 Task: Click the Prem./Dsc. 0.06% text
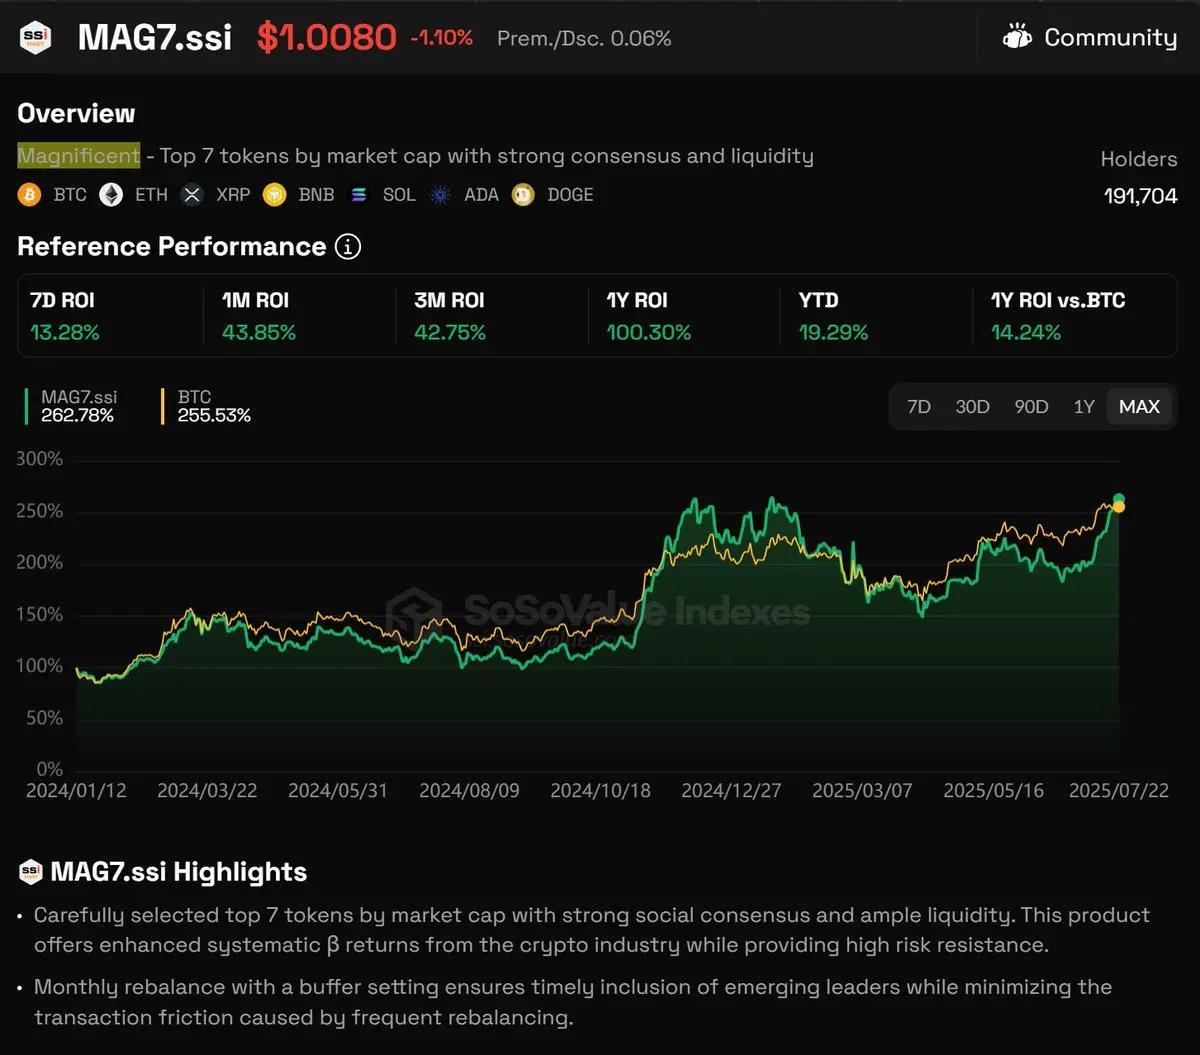[584, 38]
